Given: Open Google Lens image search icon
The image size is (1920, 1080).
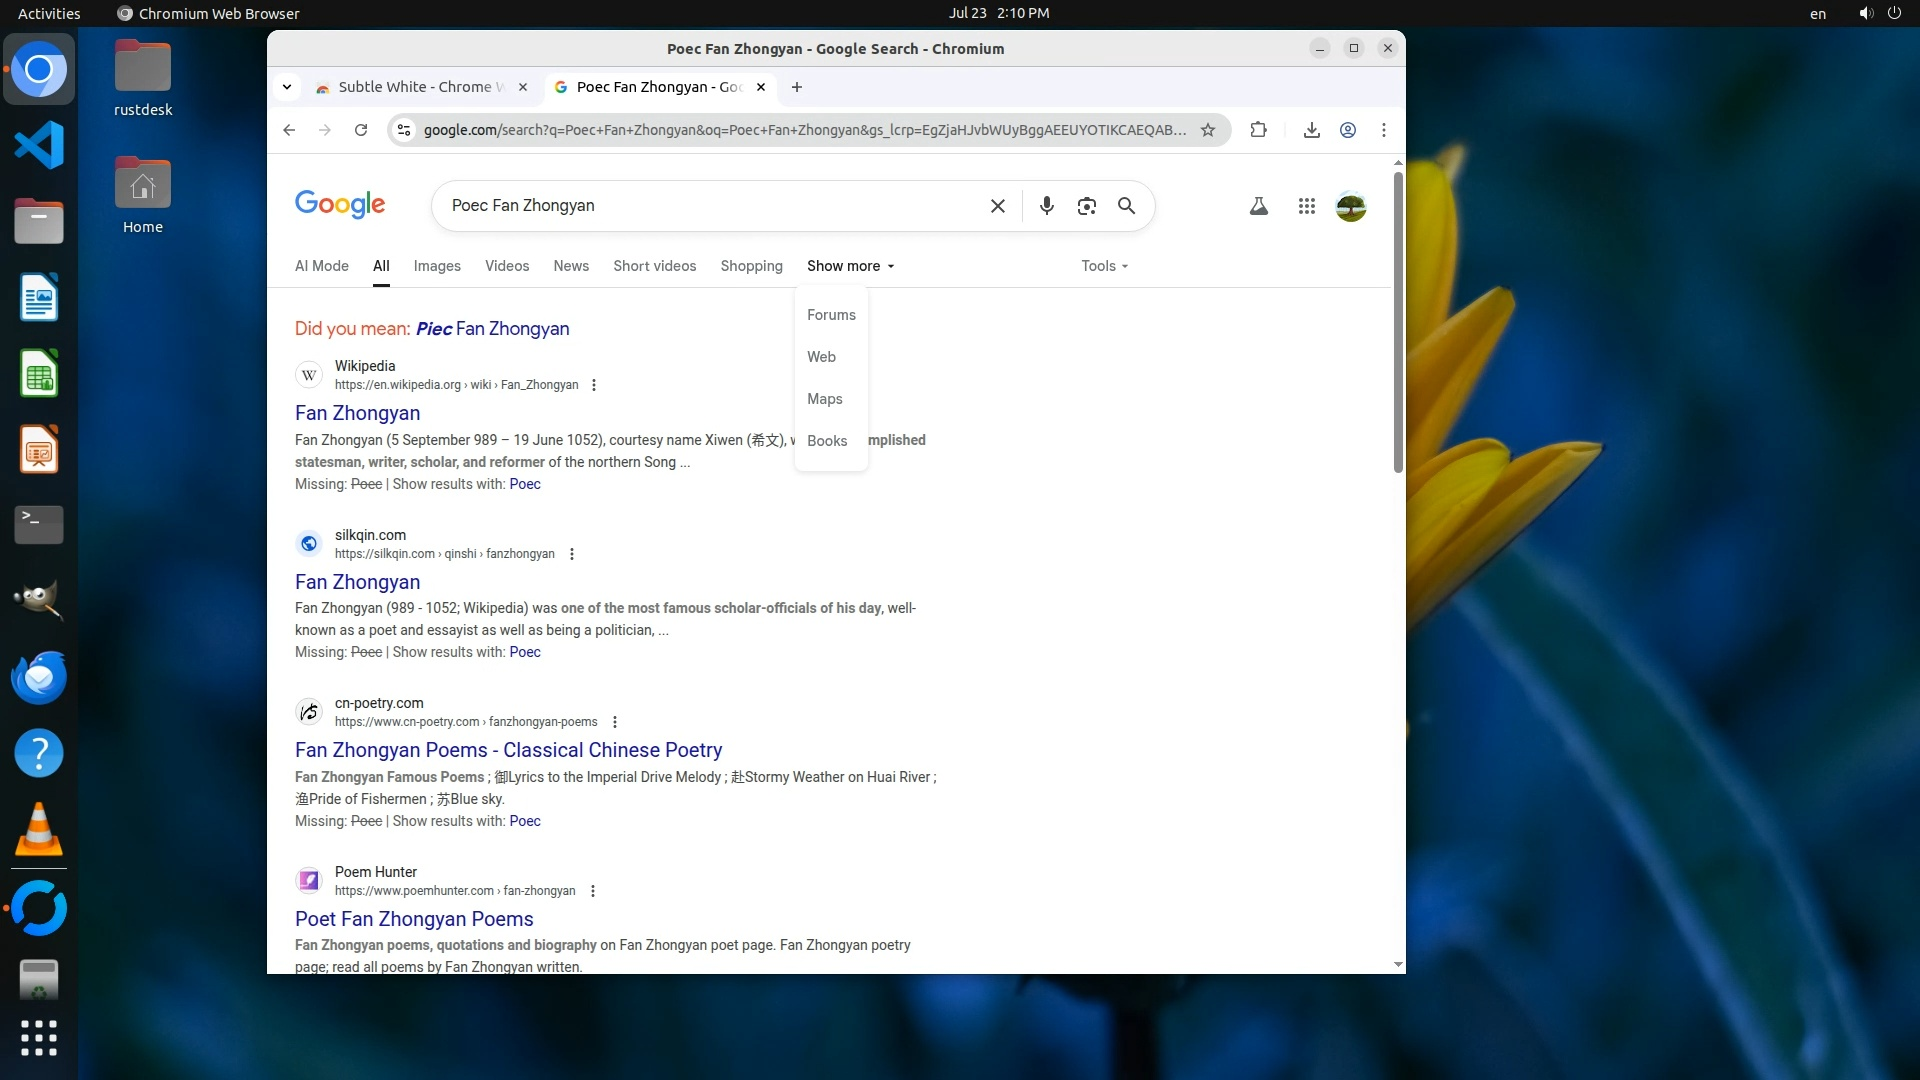Looking at the screenshot, I should [x=1086, y=206].
